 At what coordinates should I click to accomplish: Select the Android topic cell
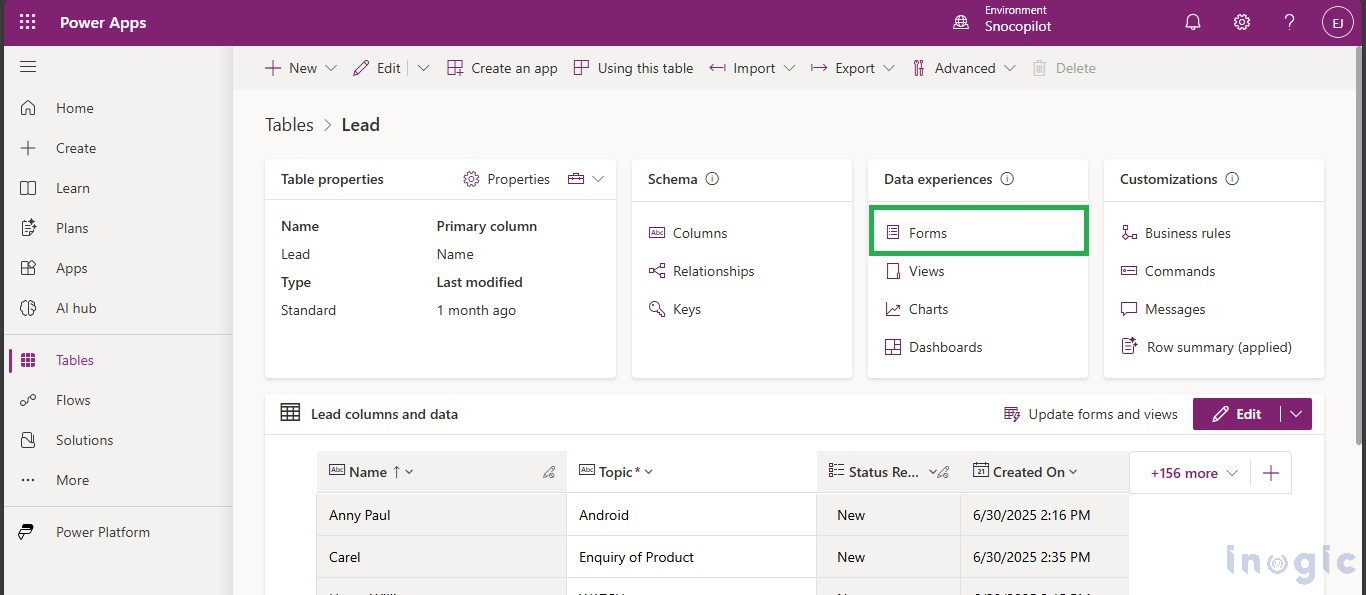point(691,515)
